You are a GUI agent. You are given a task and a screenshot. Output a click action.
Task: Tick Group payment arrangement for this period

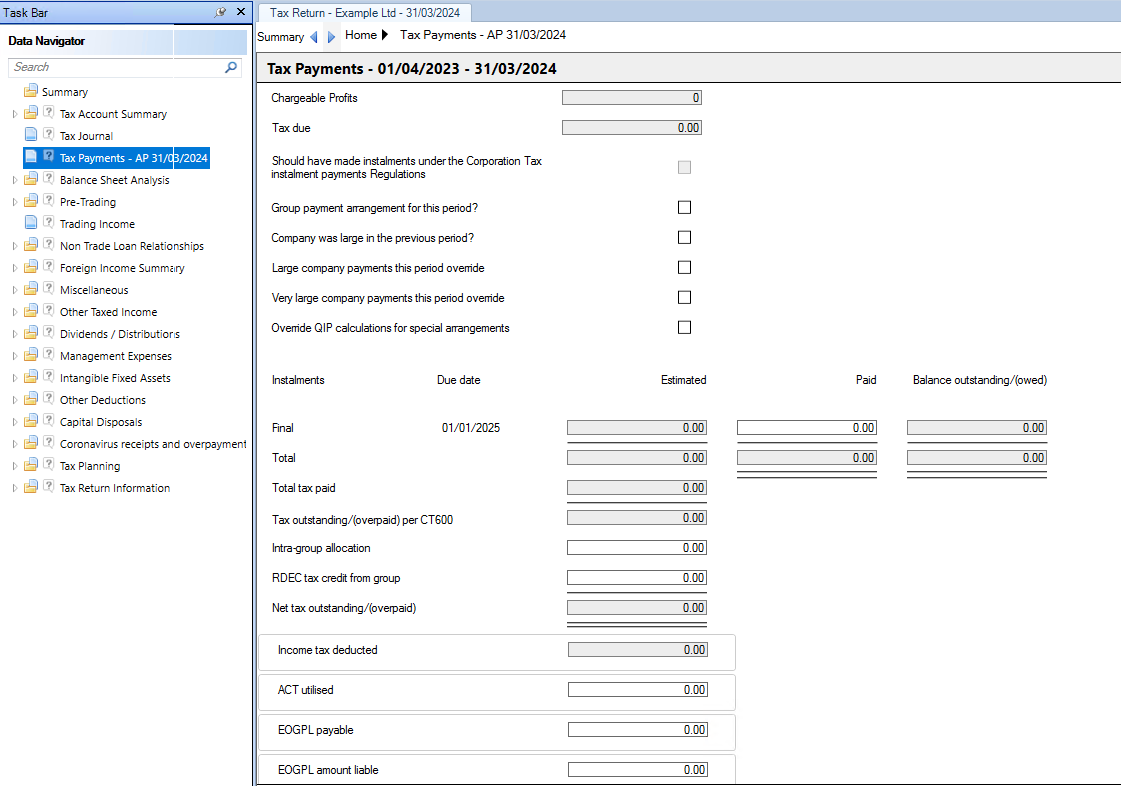[x=684, y=207]
